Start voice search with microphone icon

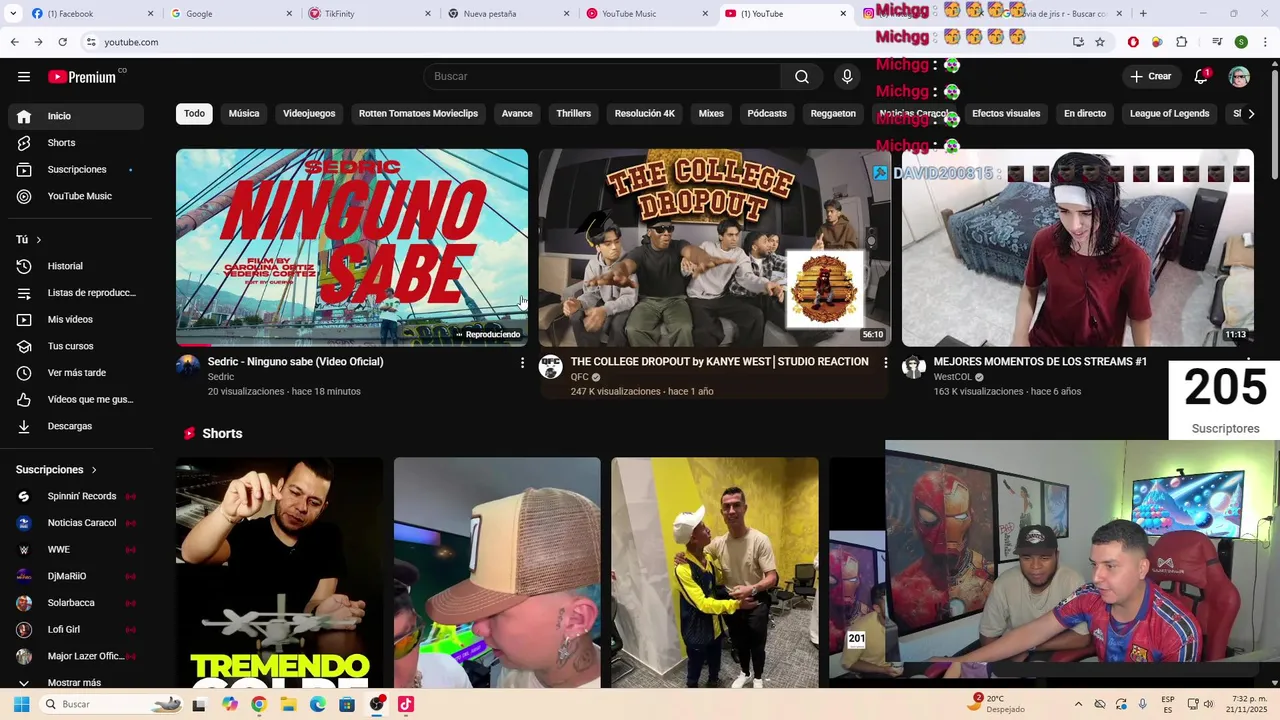pyautogui.click(x=847, y=77)
